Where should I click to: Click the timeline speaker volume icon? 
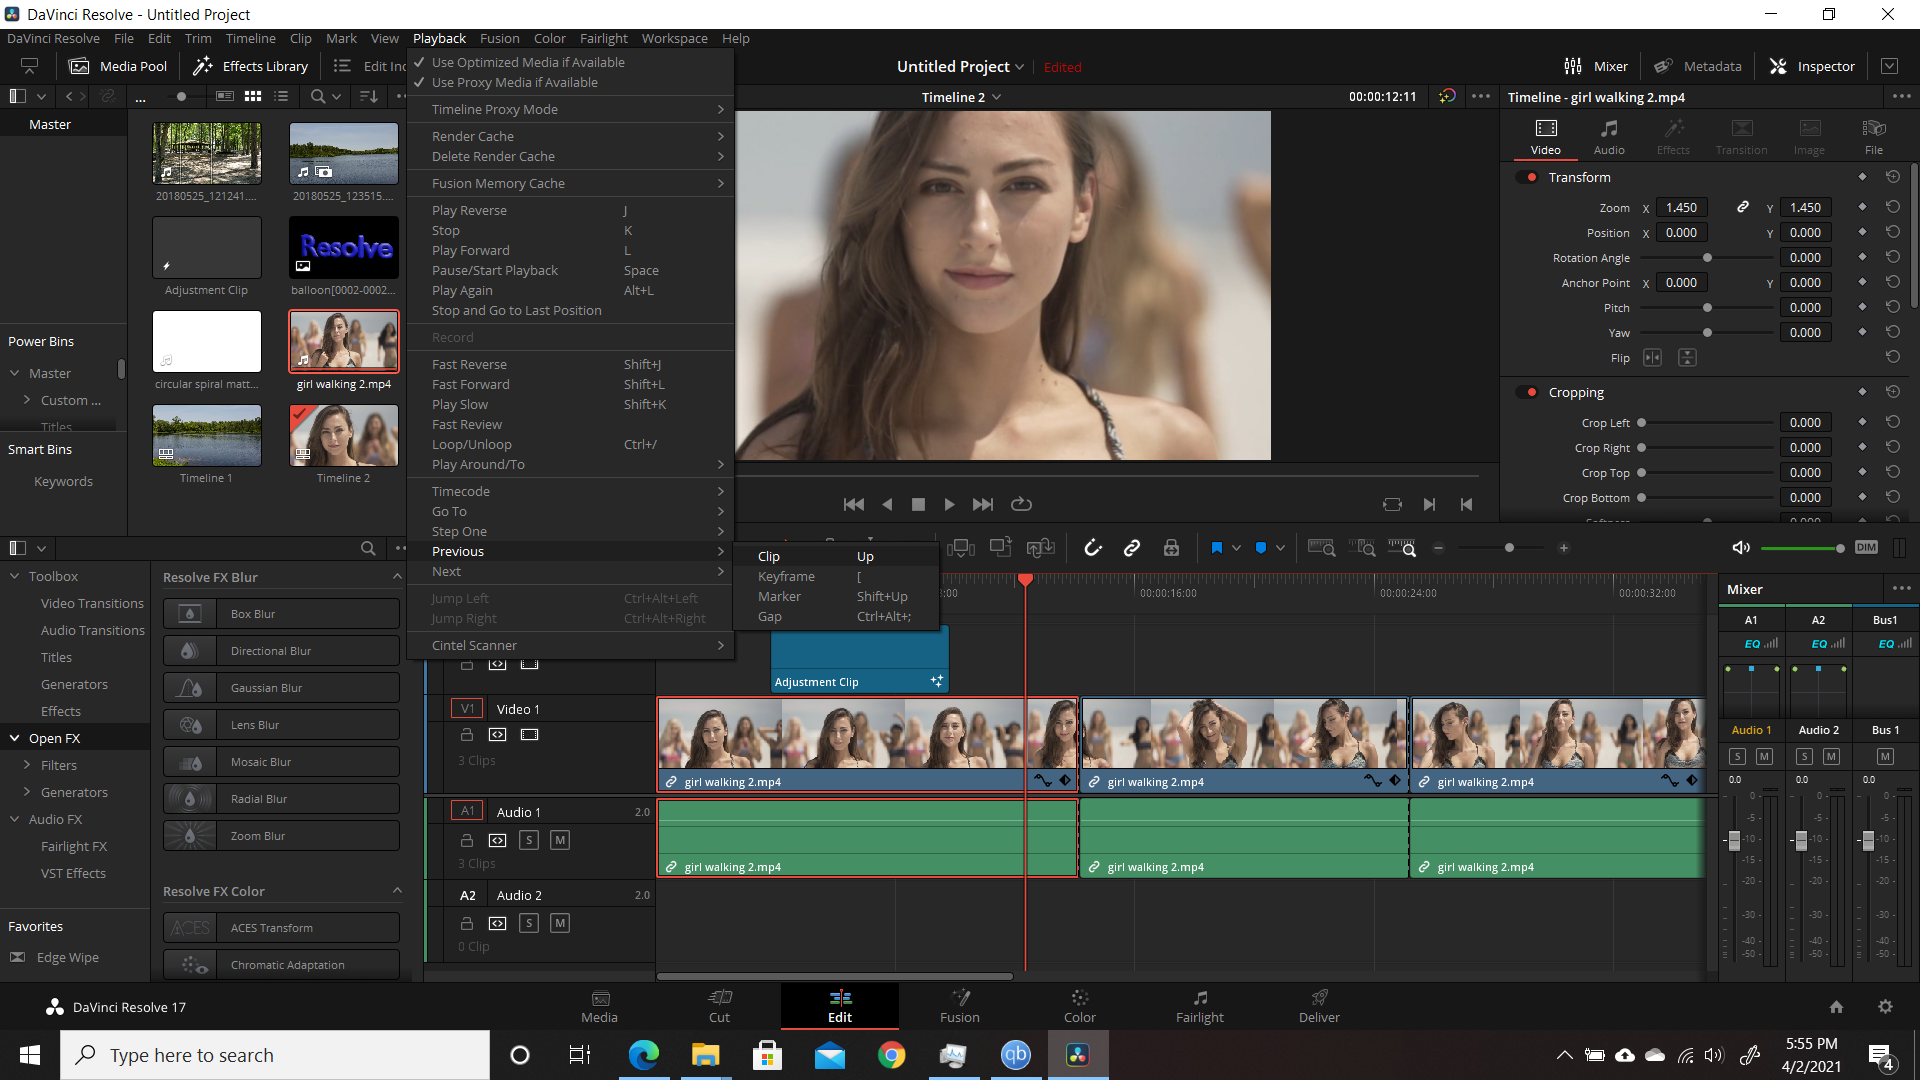click(1741, 548)
